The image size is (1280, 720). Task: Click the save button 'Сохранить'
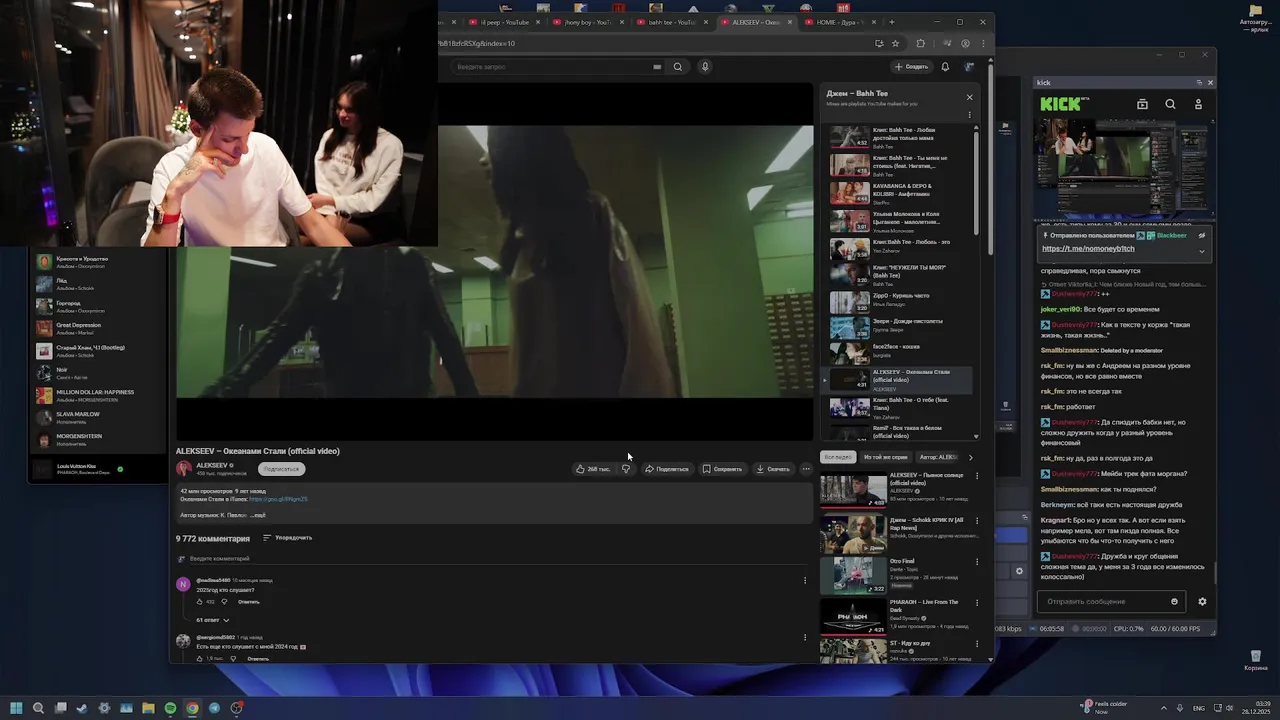(722, 469)
